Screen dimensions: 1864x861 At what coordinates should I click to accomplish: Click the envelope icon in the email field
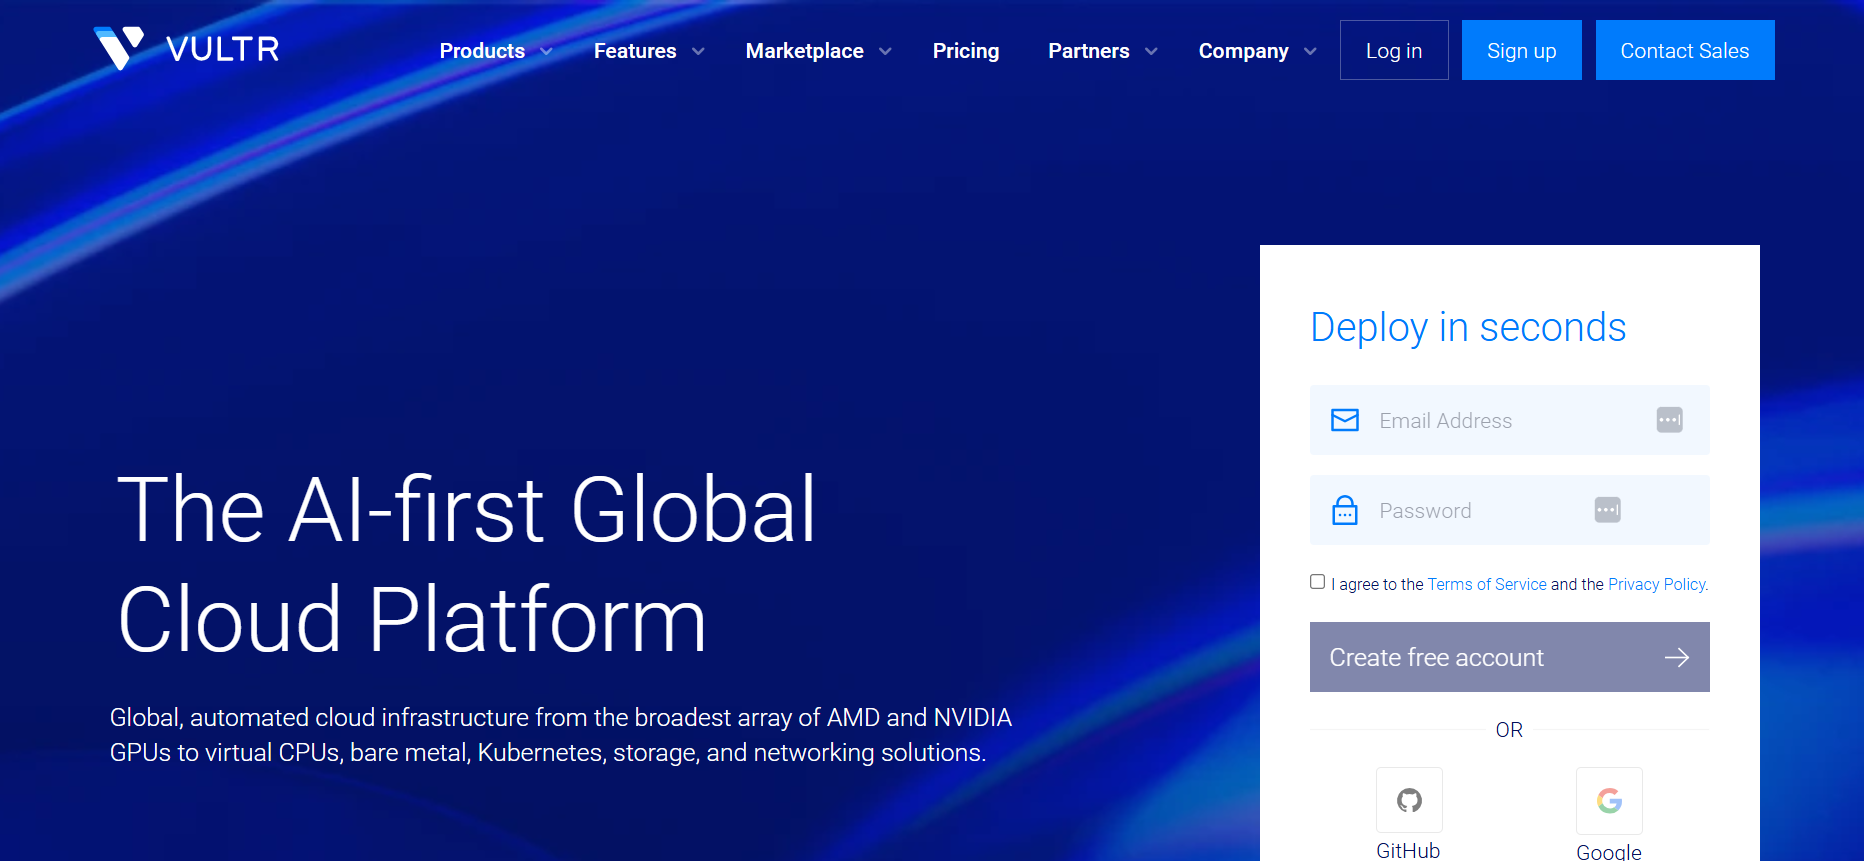tap(1345, 420)
